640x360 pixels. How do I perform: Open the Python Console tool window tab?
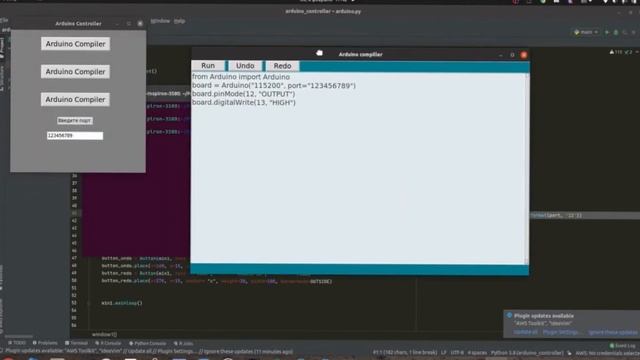[147, 343]
